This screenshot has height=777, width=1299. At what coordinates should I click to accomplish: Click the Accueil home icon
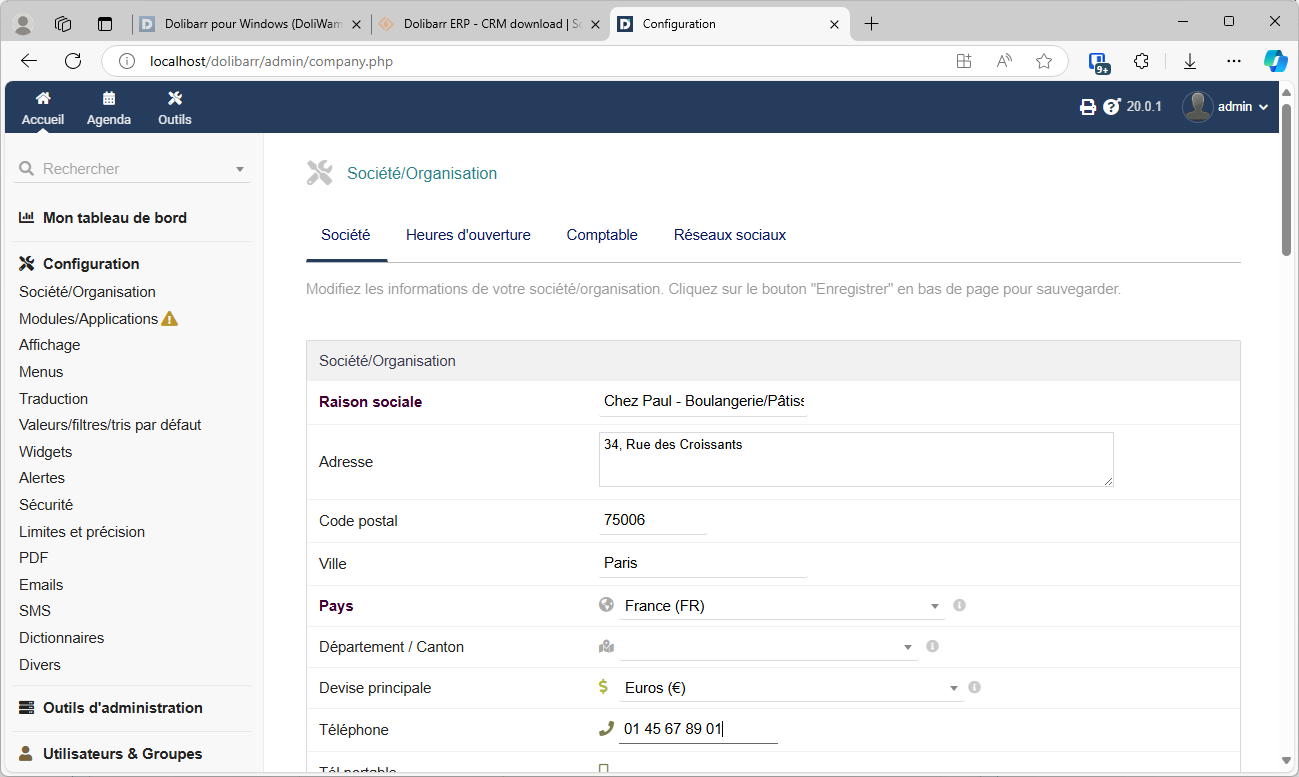point(43,98)
